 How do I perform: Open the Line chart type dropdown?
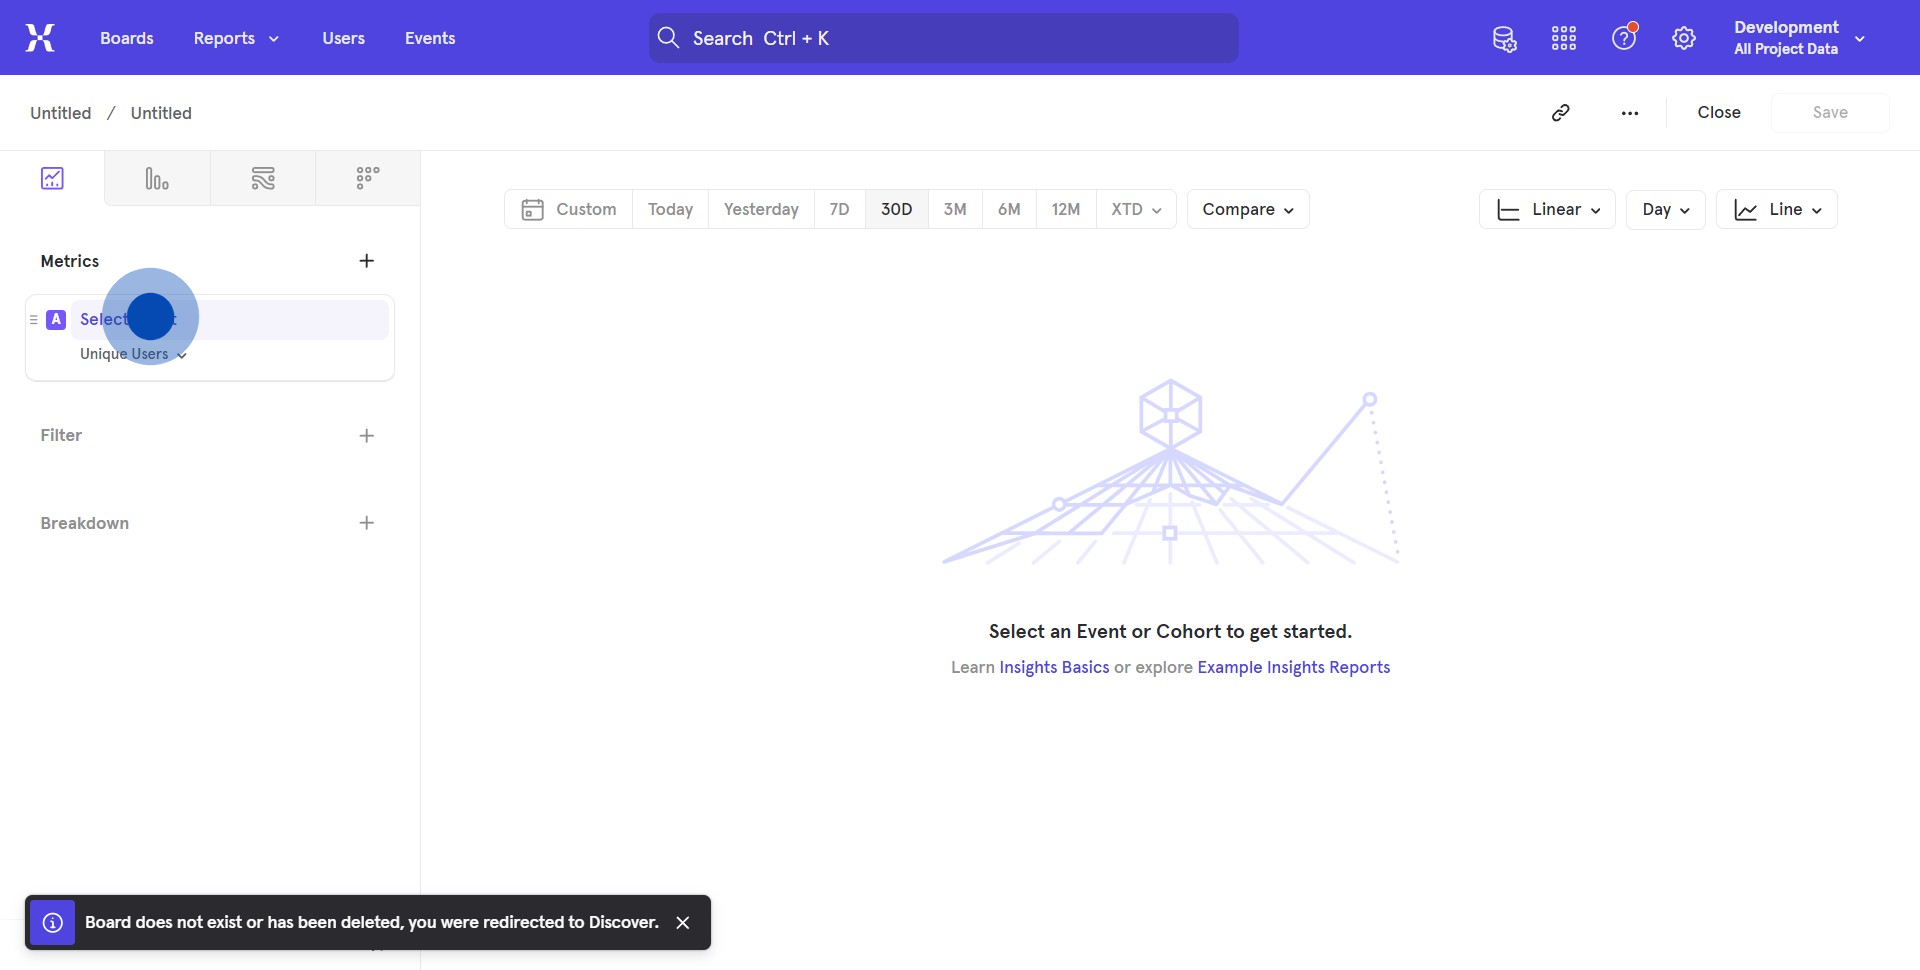pyautogui.click(x=1777, y=210)
